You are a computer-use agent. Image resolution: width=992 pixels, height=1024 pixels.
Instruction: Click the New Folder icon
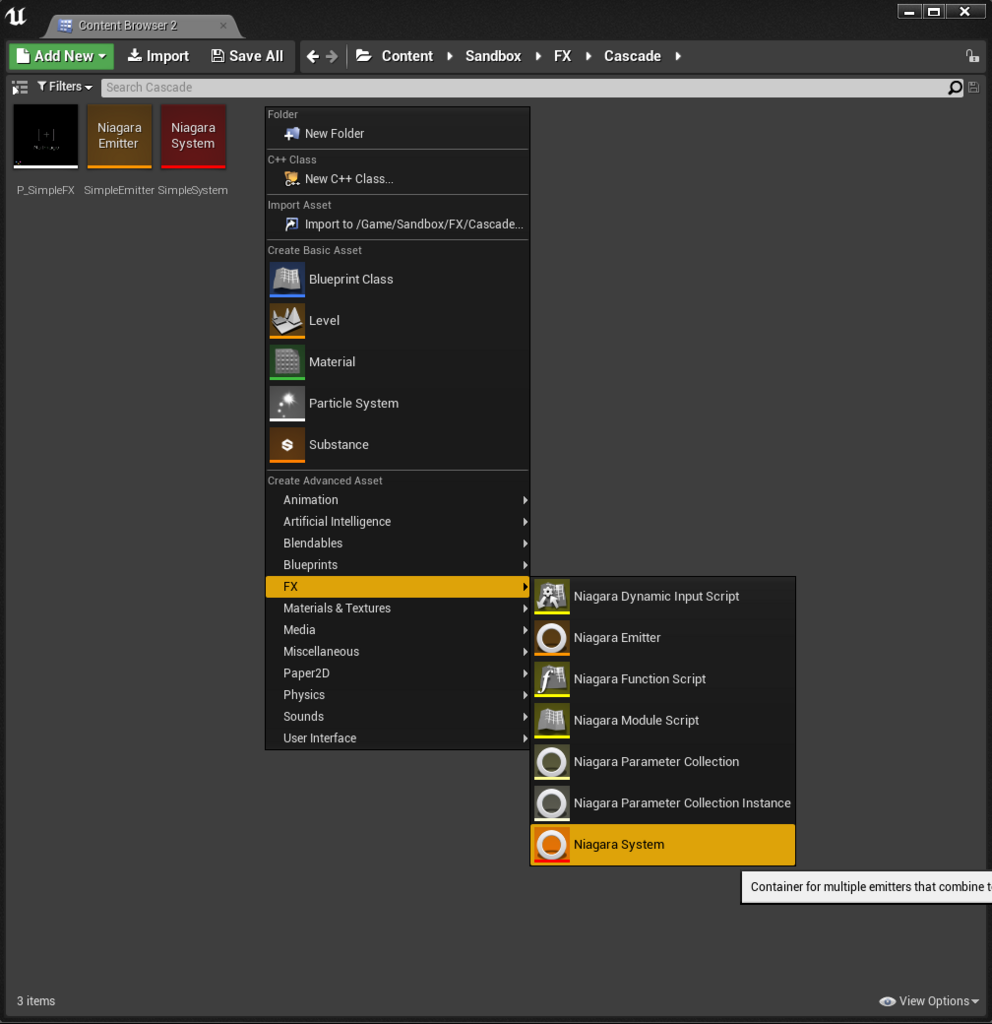click(291, 133)
